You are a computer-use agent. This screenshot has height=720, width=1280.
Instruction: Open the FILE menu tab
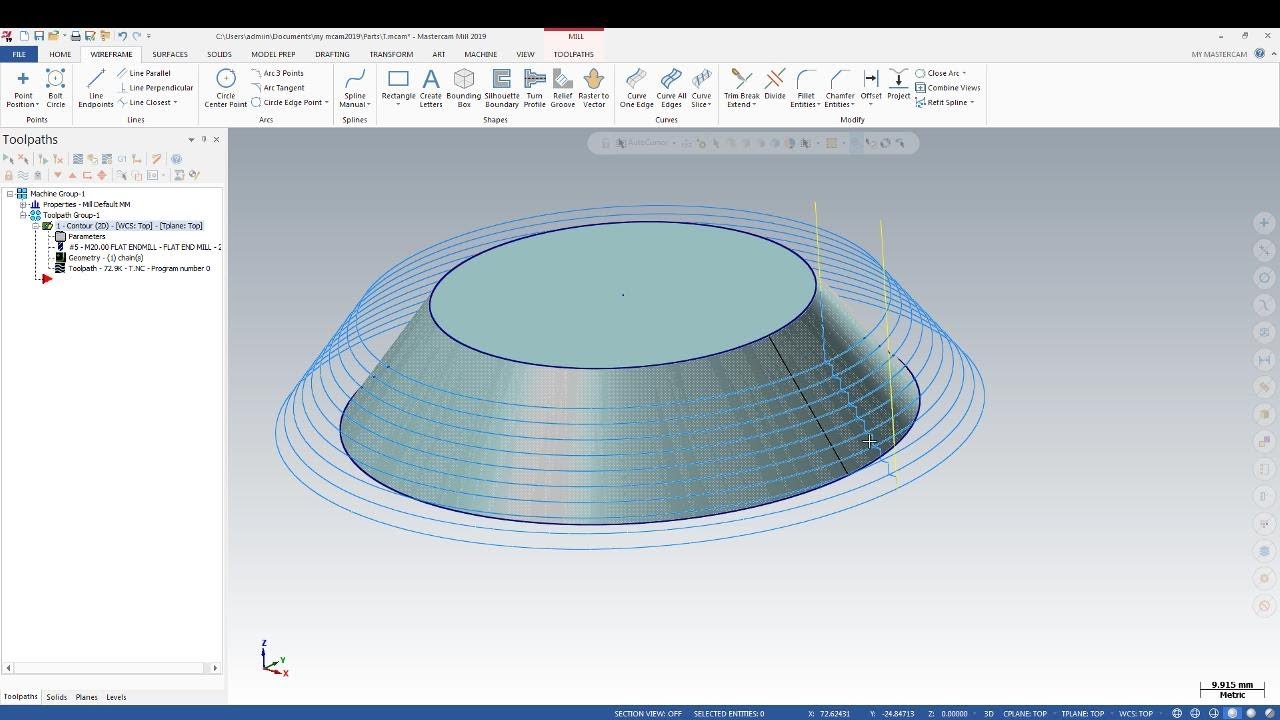(19, 54)
